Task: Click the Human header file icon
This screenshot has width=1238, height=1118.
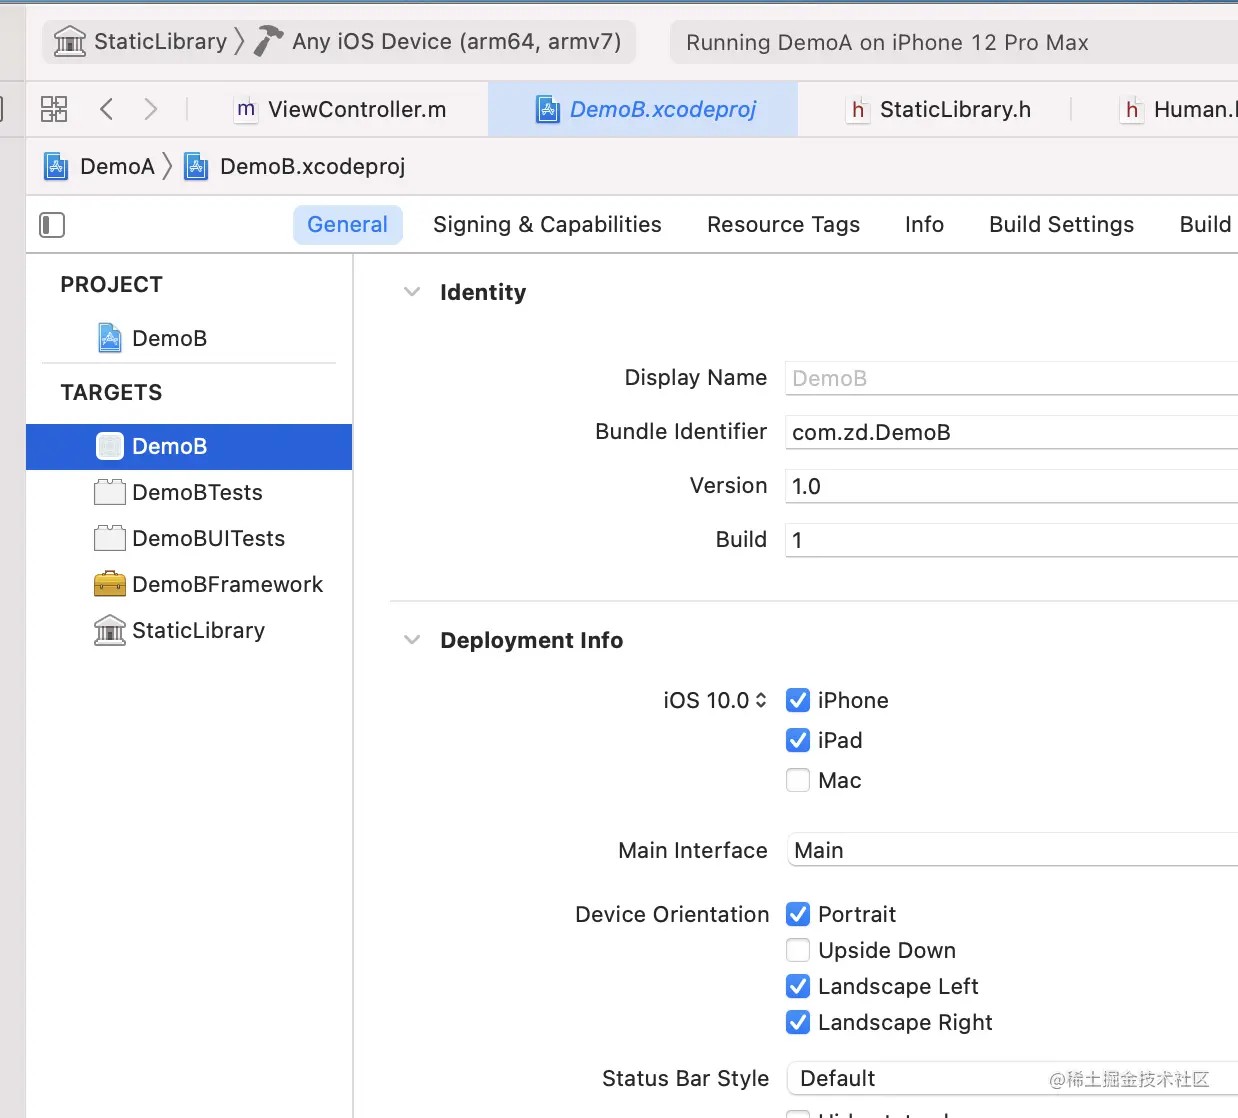Action: click(x=1131, y=109)
